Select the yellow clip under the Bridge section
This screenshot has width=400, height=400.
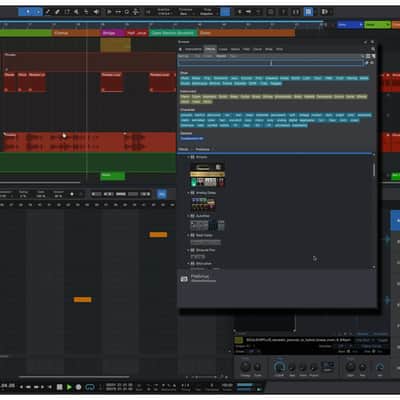click(x=115, y=45)
